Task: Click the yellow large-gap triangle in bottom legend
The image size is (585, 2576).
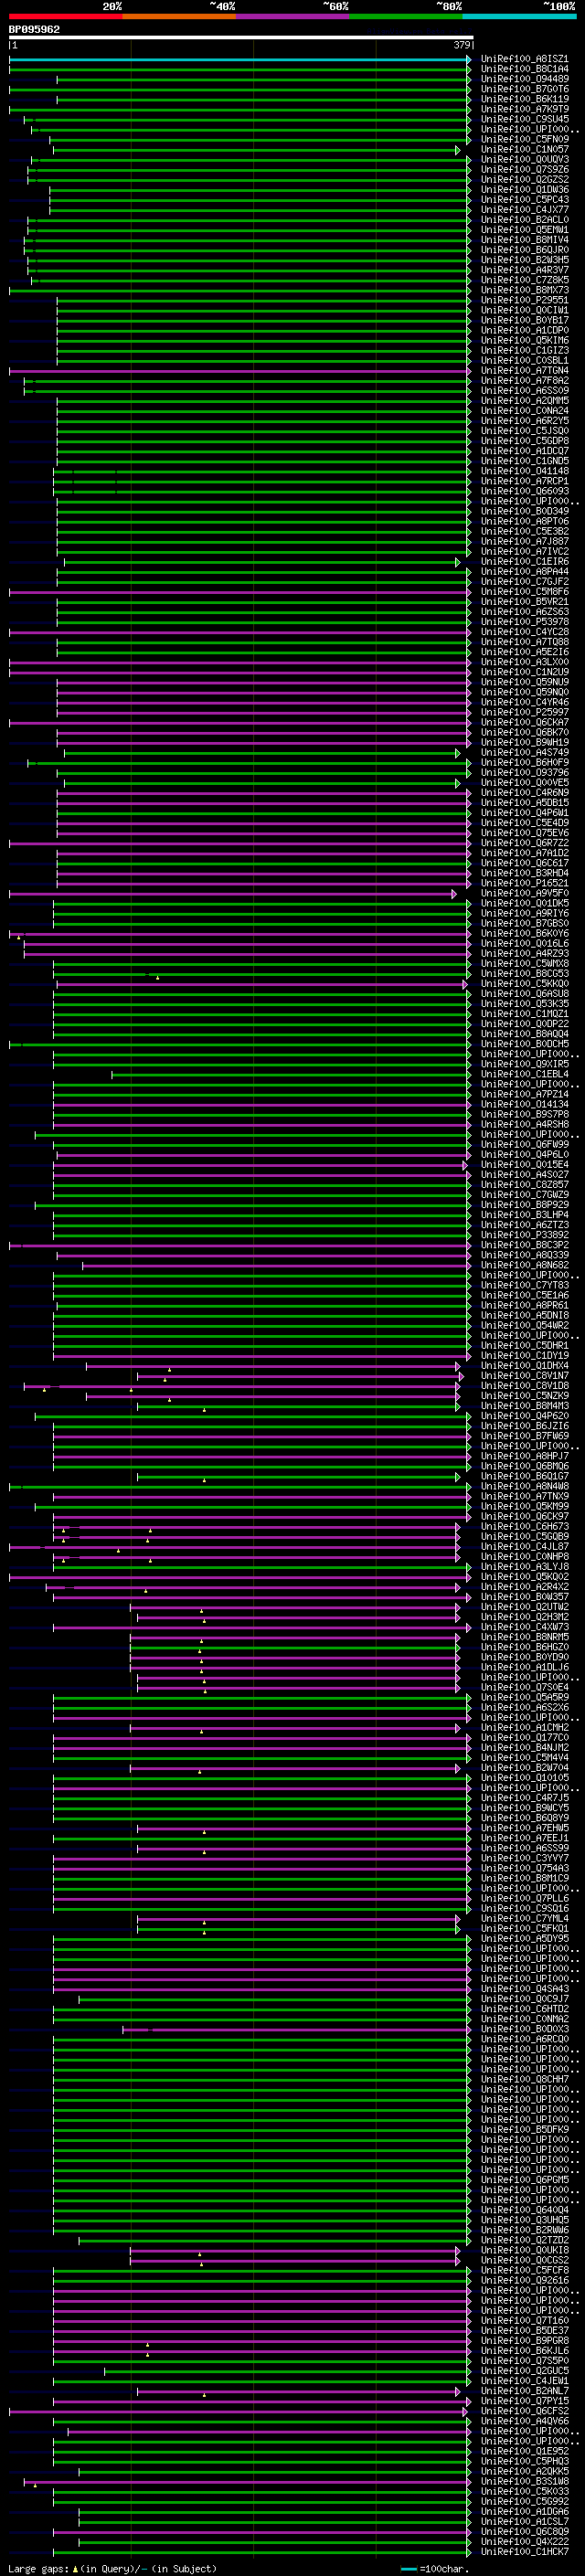Action: point(75,2569)
